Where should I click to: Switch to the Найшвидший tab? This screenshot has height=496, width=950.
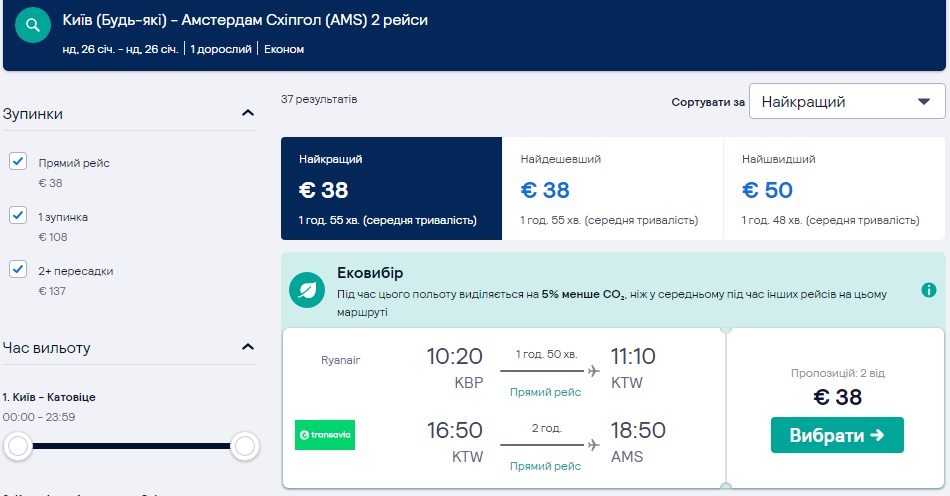click(x=833, y=189)
